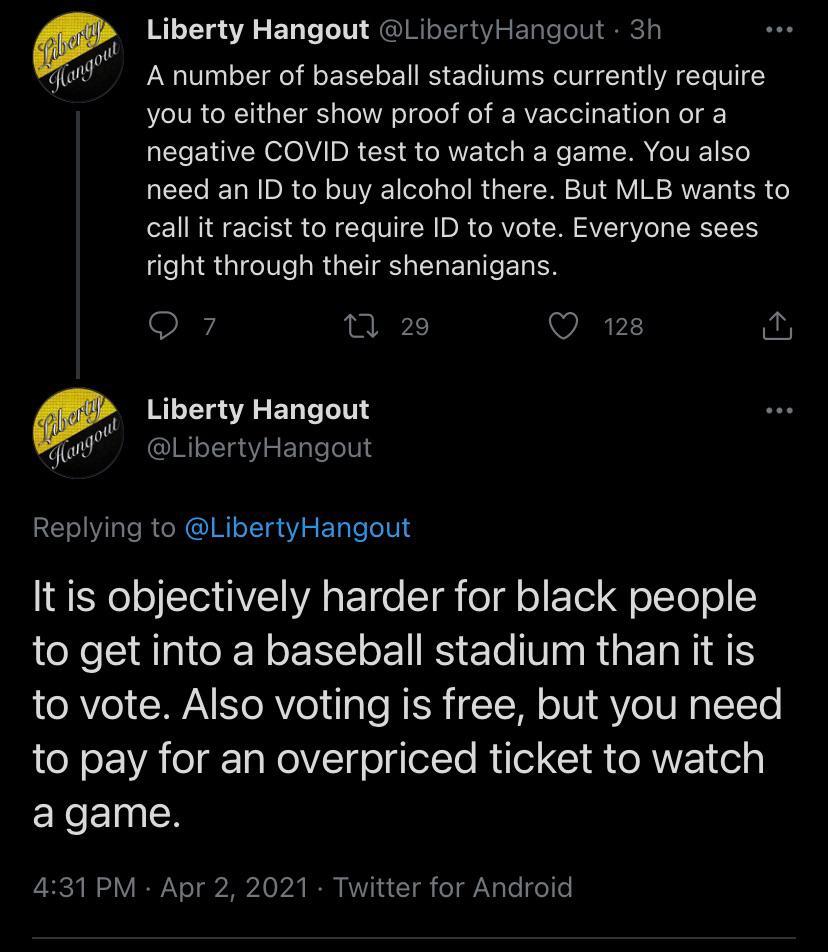
Task: View the 128 likes count
Action: [623, 326]
